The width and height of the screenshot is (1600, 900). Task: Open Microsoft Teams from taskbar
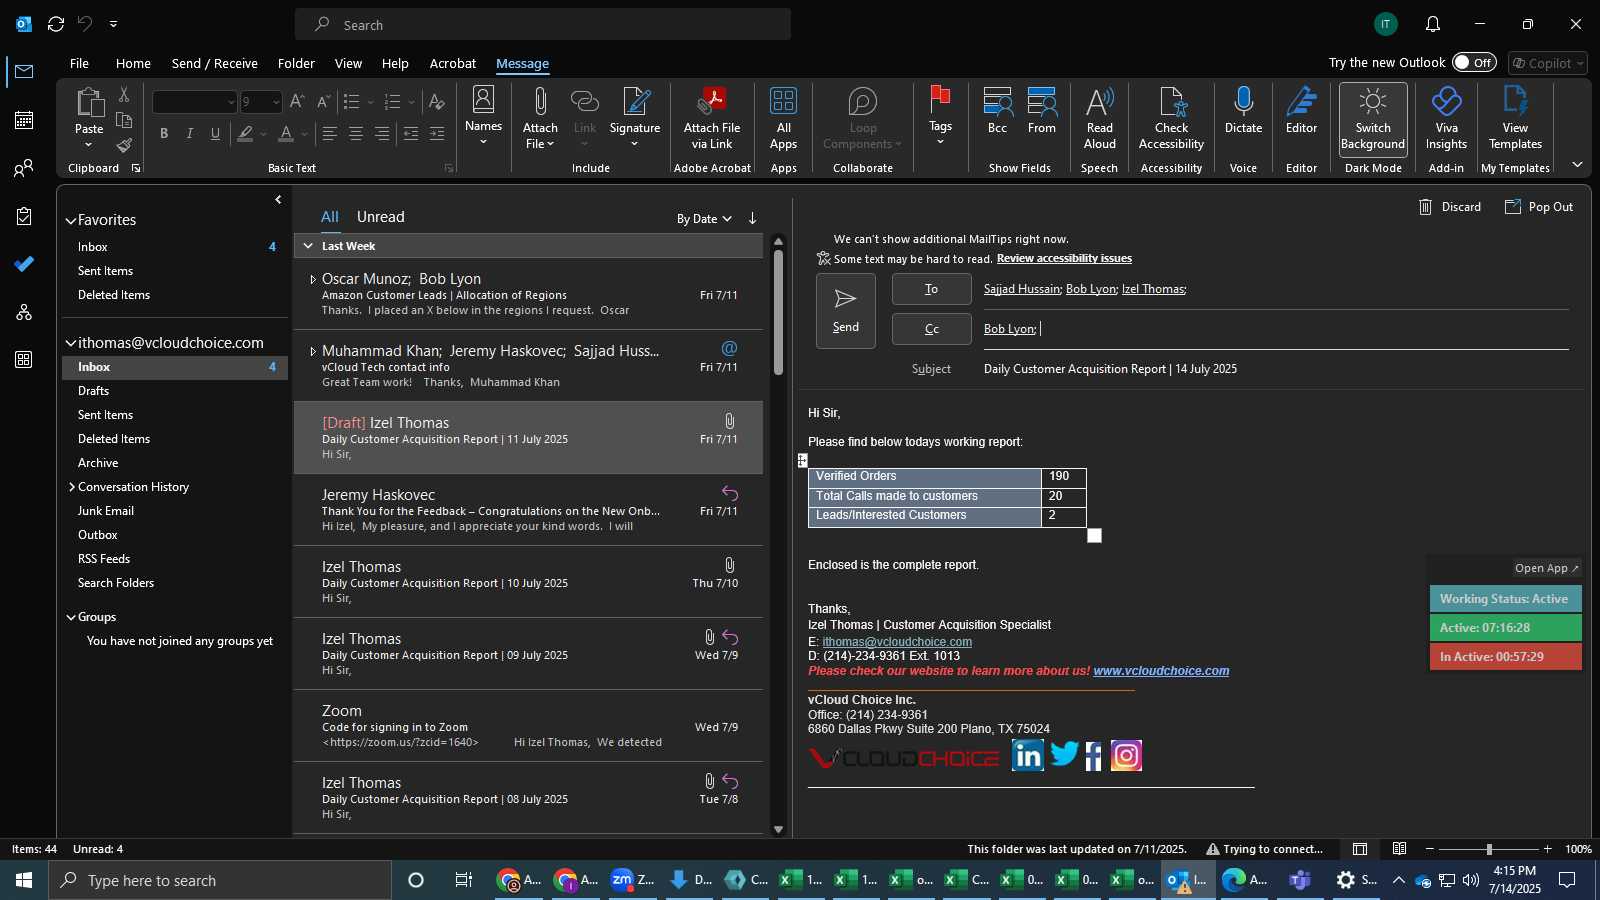(1300, 880)
